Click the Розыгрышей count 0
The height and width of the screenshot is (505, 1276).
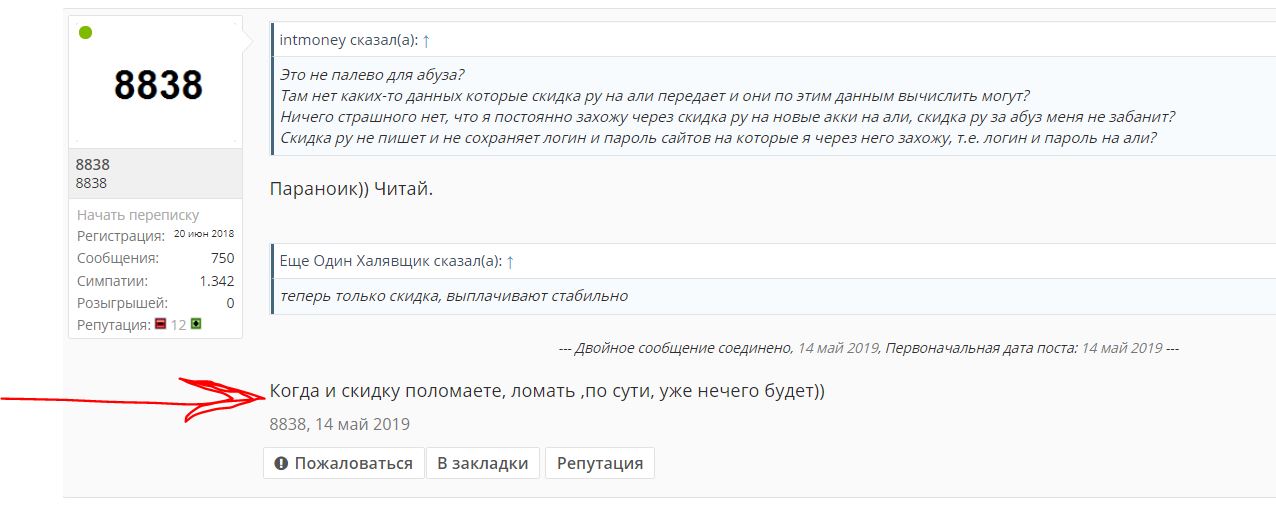click(230, 302)
